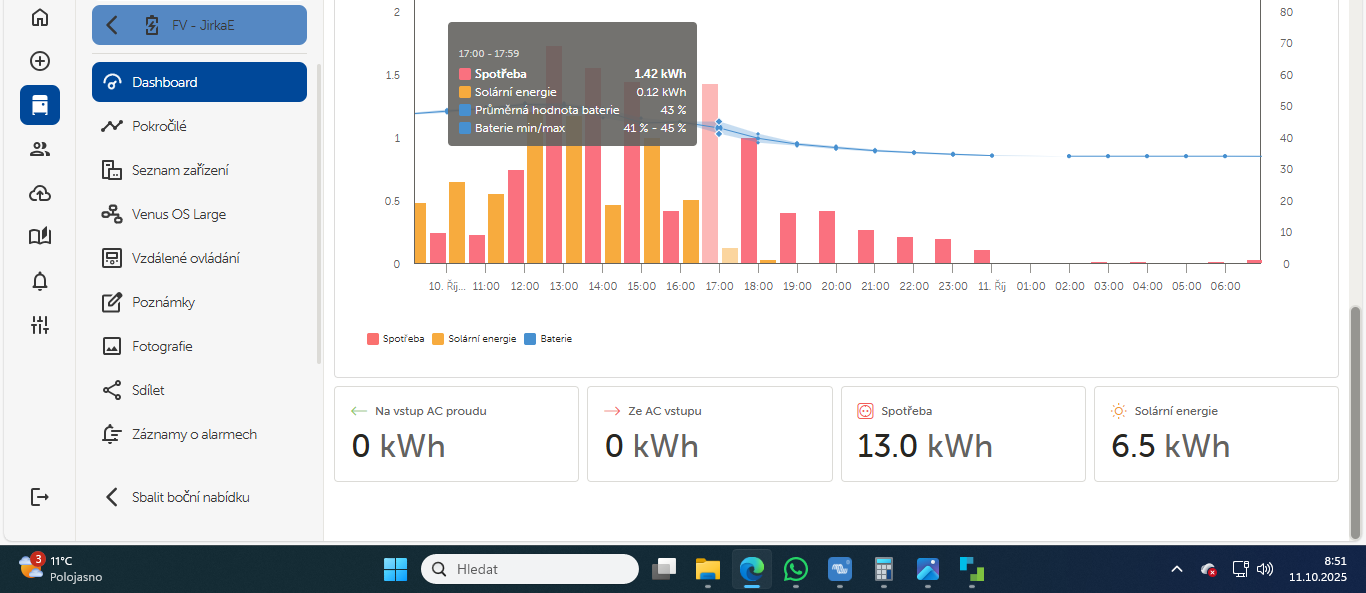Open the users/team icon in left rail

40,149
